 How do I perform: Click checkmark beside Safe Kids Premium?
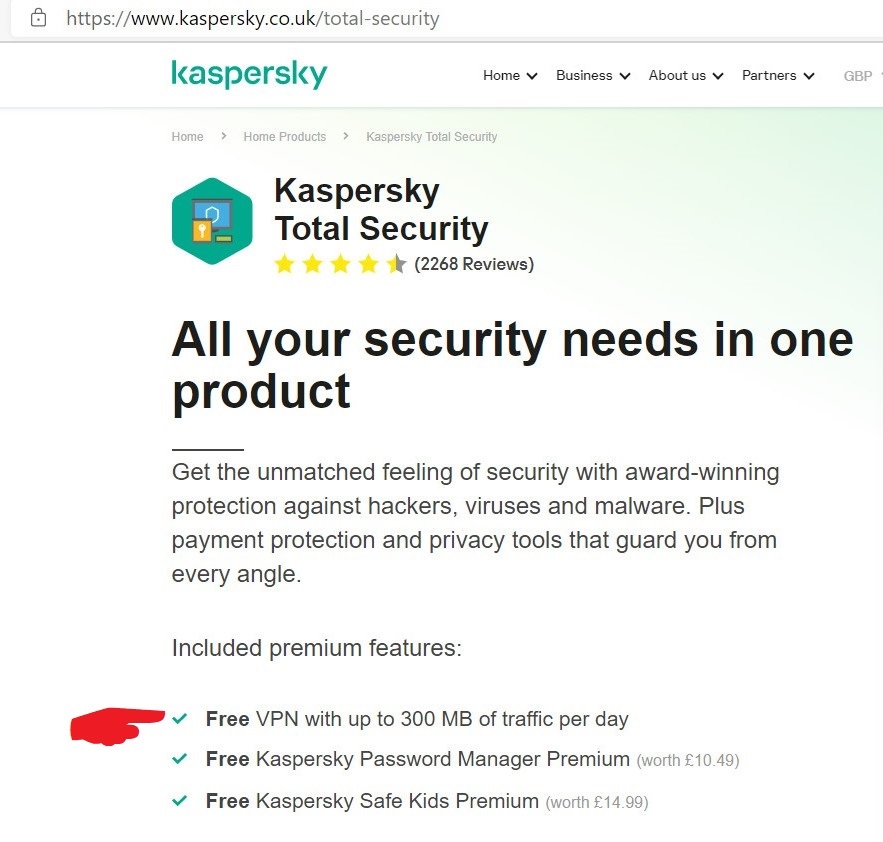(180, 801)
